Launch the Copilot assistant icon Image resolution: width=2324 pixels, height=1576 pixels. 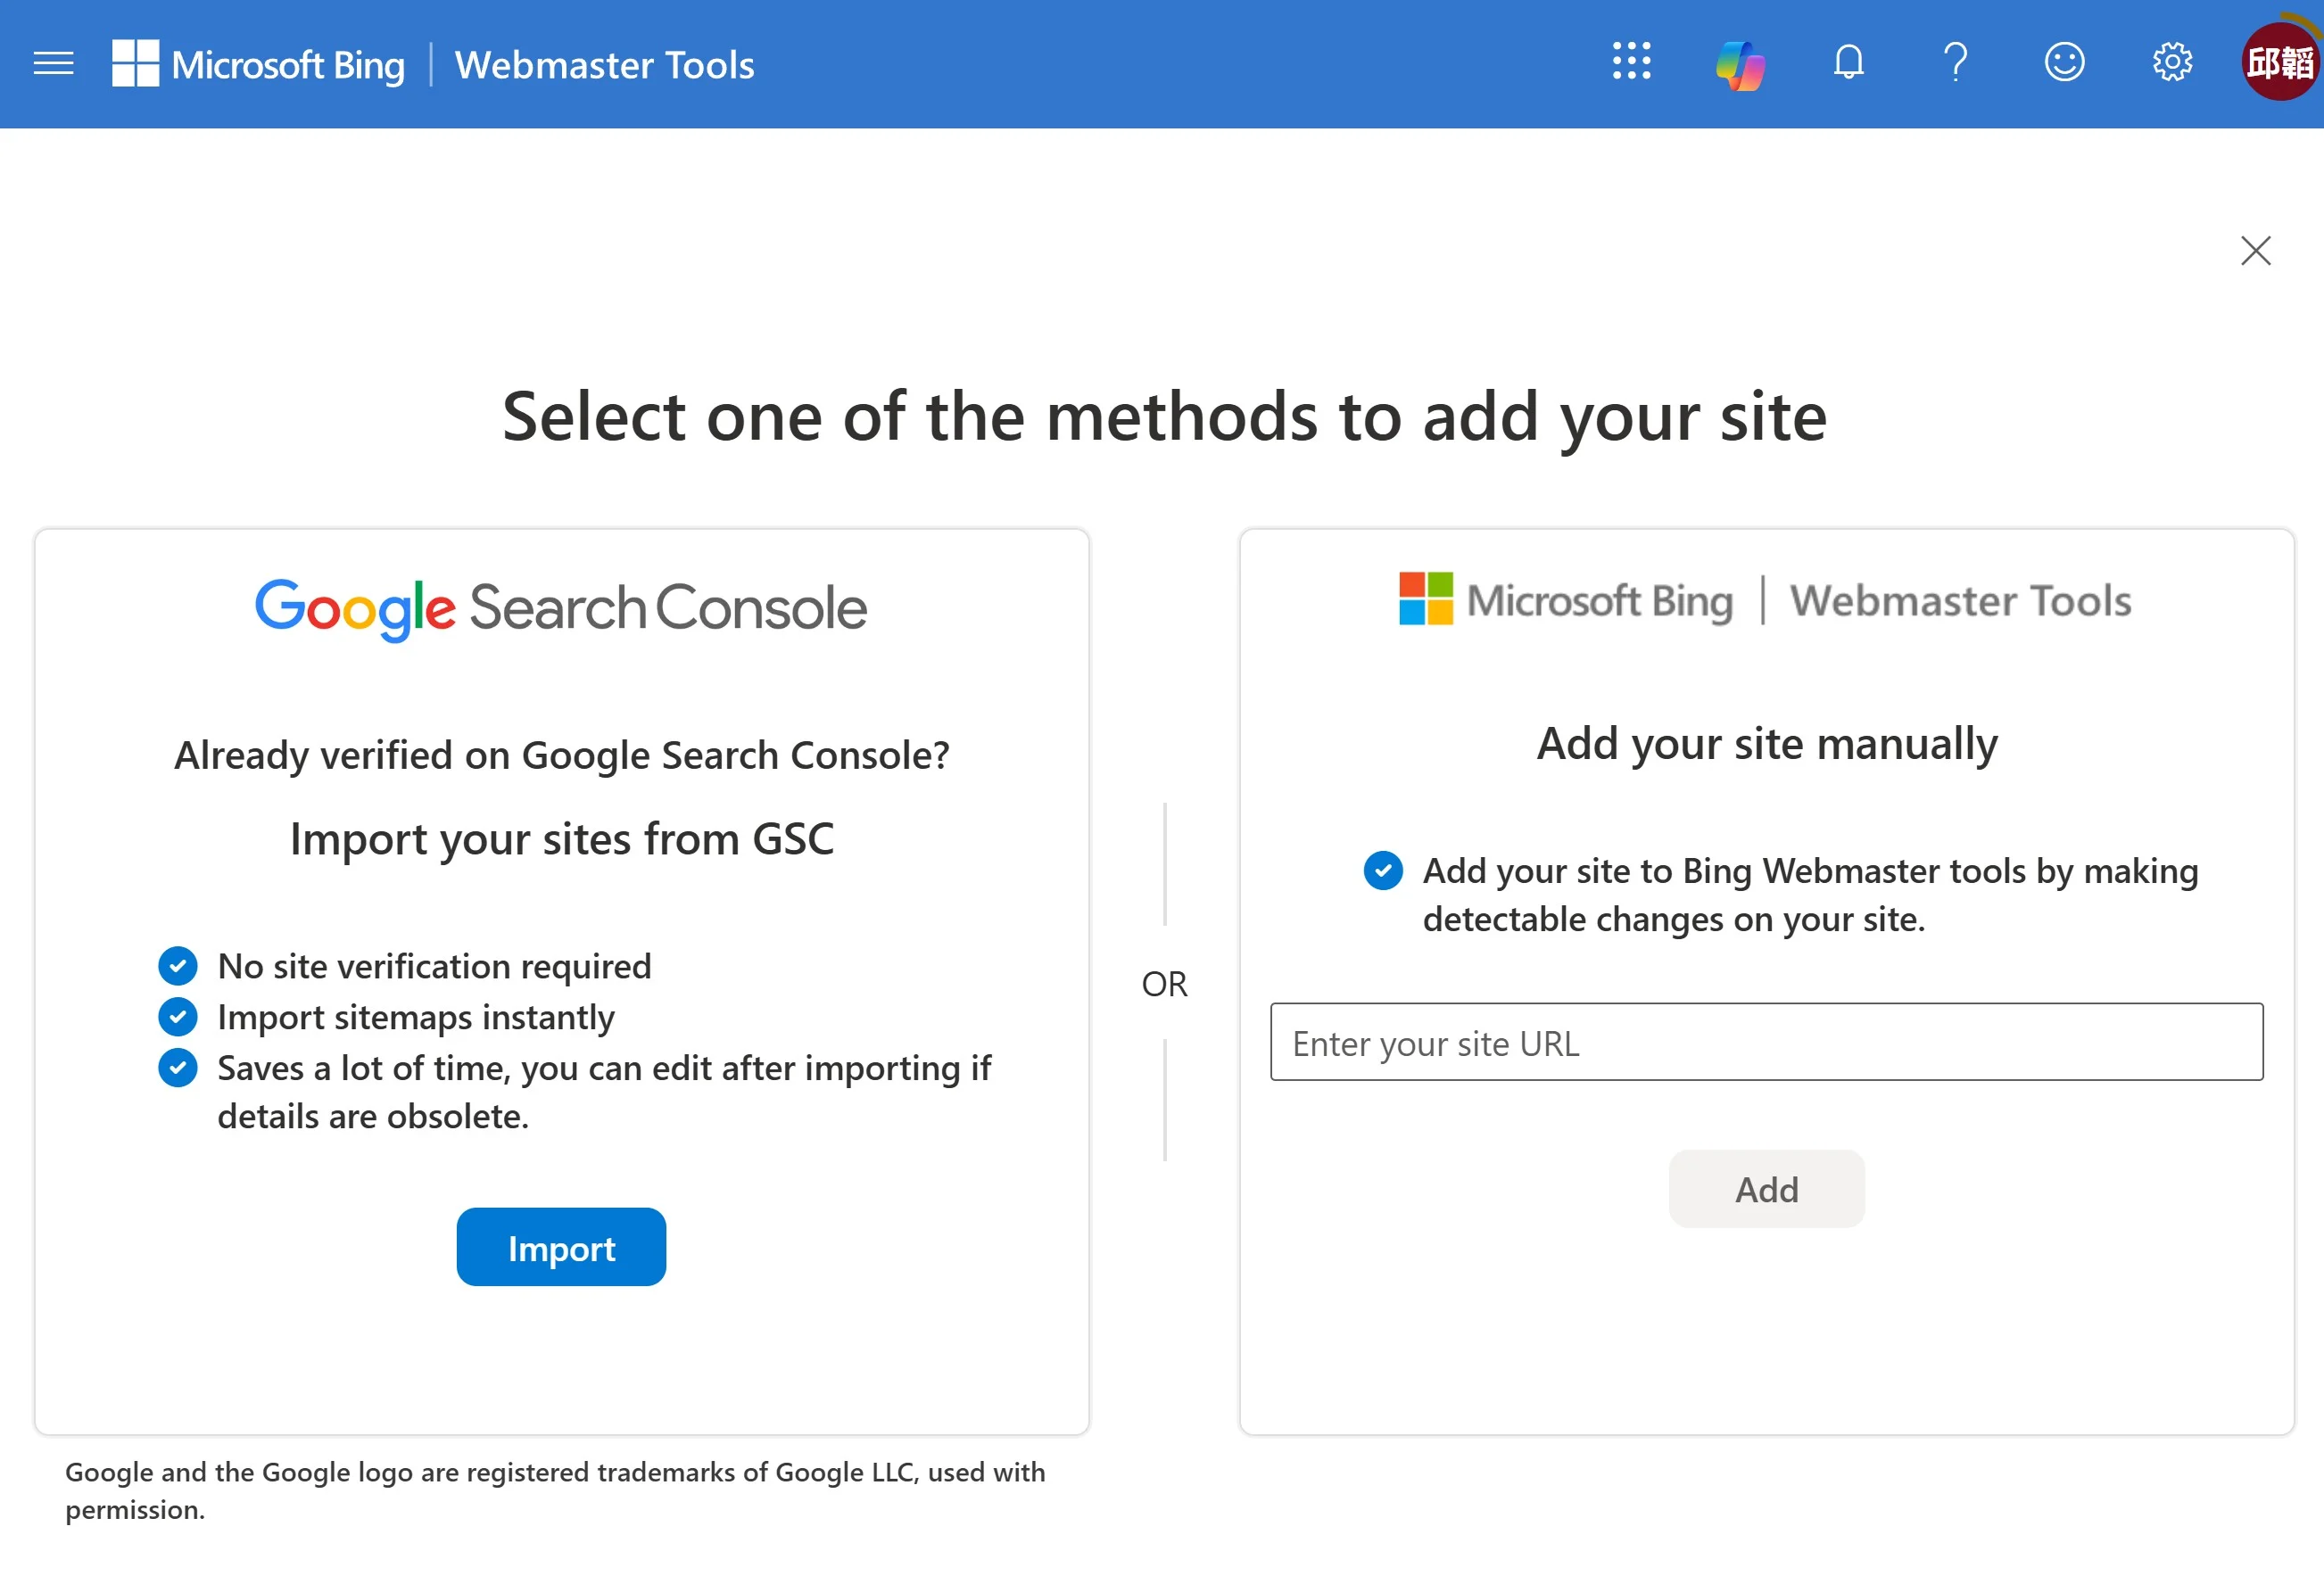(x=1740, y=64)
